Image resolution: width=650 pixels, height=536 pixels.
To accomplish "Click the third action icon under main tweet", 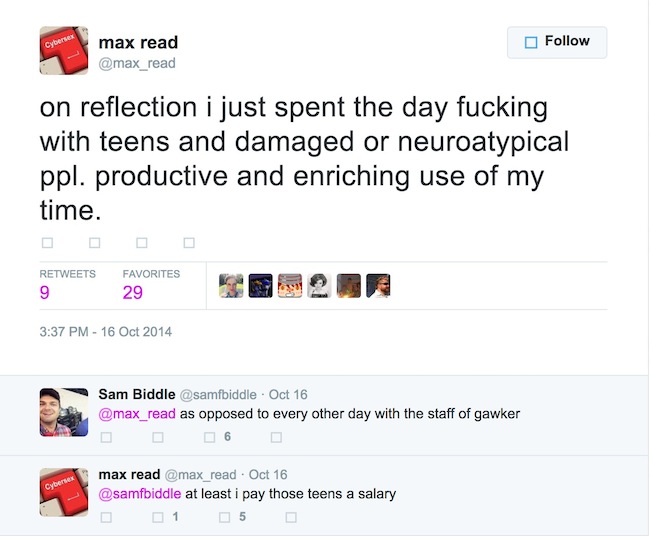I will [x=142, y=242].
